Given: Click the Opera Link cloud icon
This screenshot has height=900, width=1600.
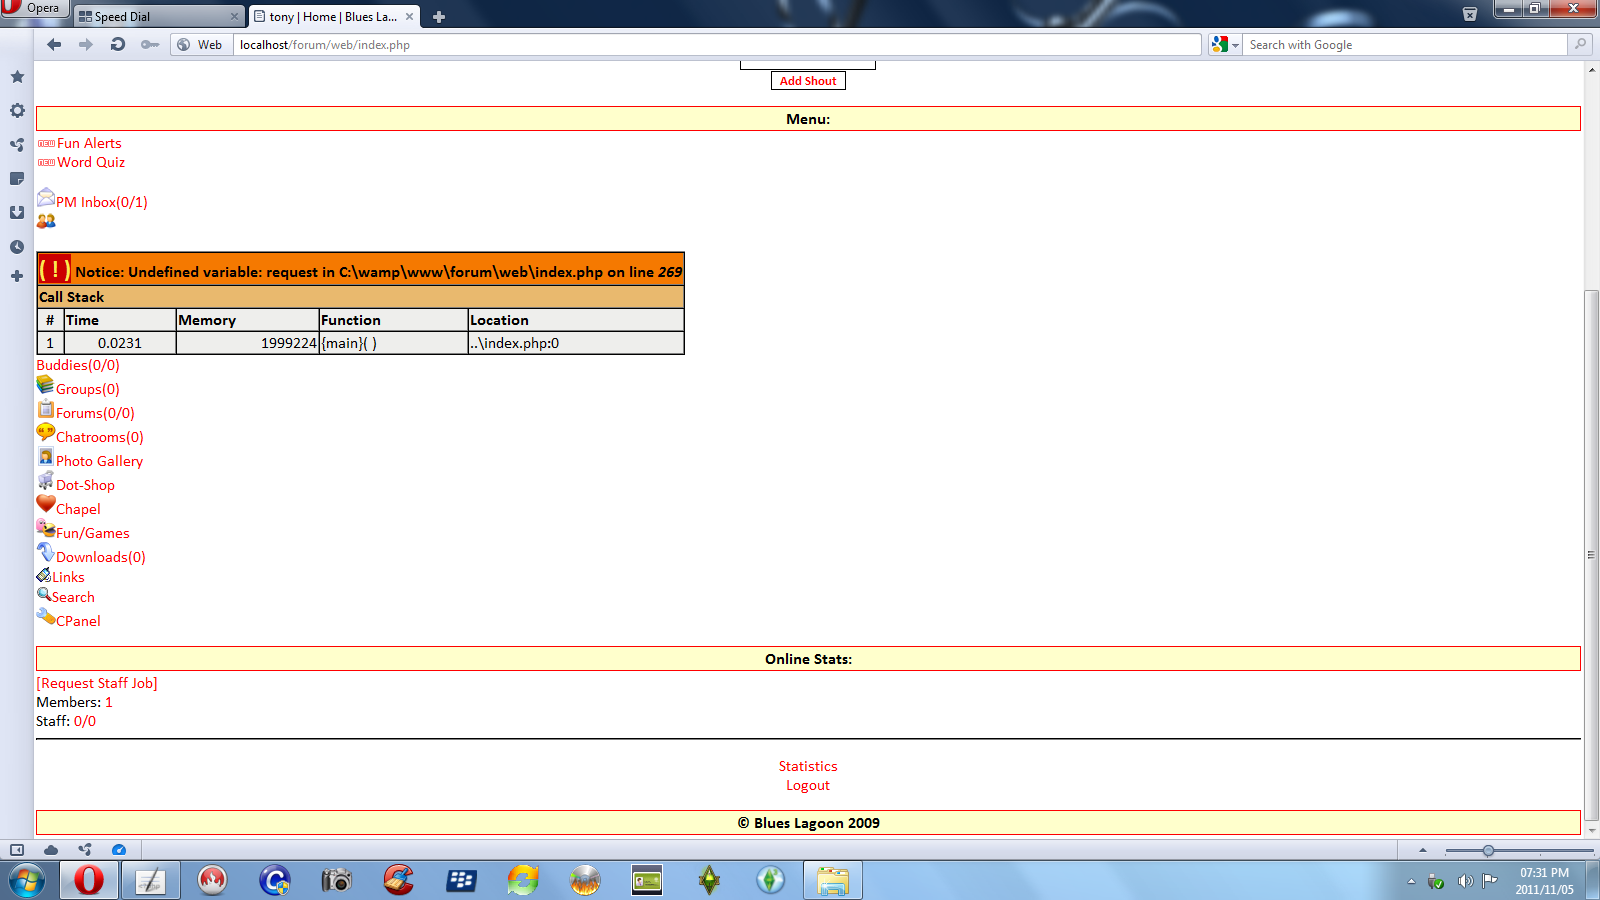Looking at the screenshot, I should pyautogui.click(x=51, y=850).
